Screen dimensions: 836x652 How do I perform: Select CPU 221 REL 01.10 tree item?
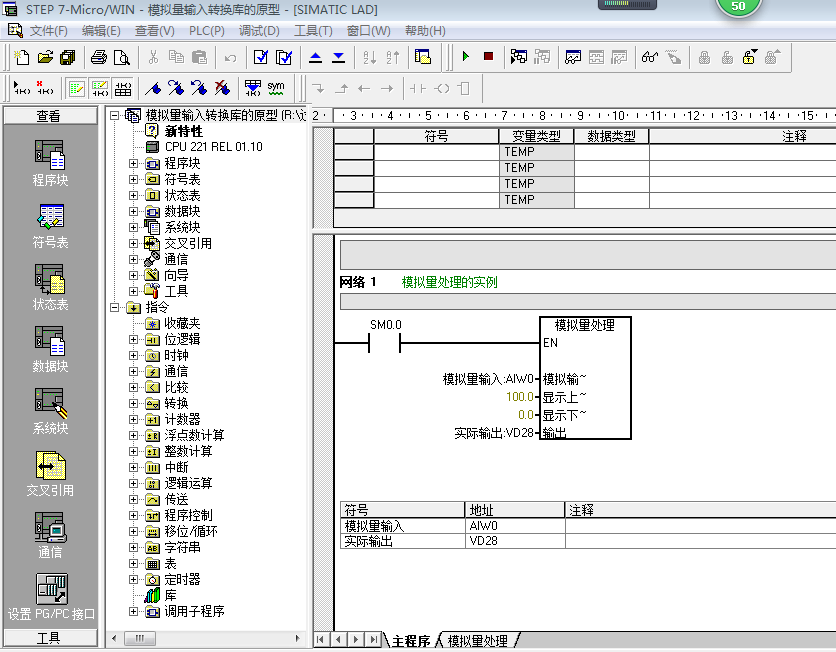pyautogui.click(x=212, y=147)
